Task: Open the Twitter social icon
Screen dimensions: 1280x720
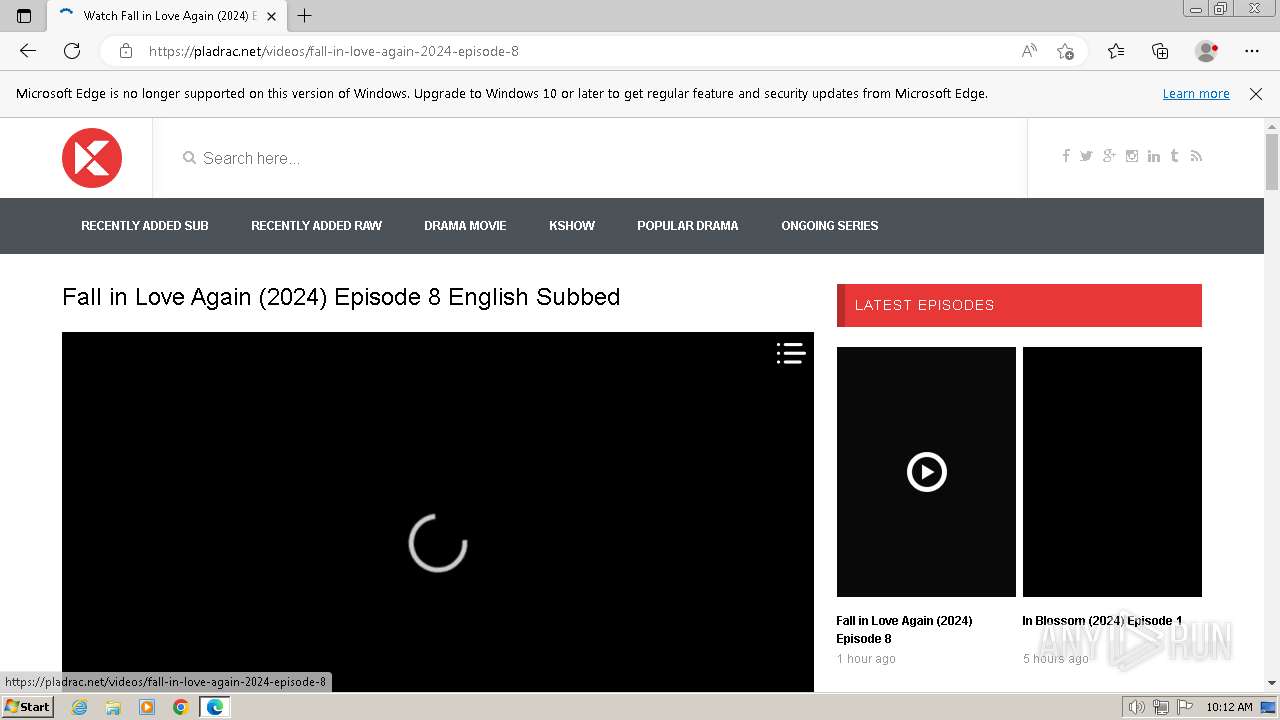Action: click(x=1086, y=156)
